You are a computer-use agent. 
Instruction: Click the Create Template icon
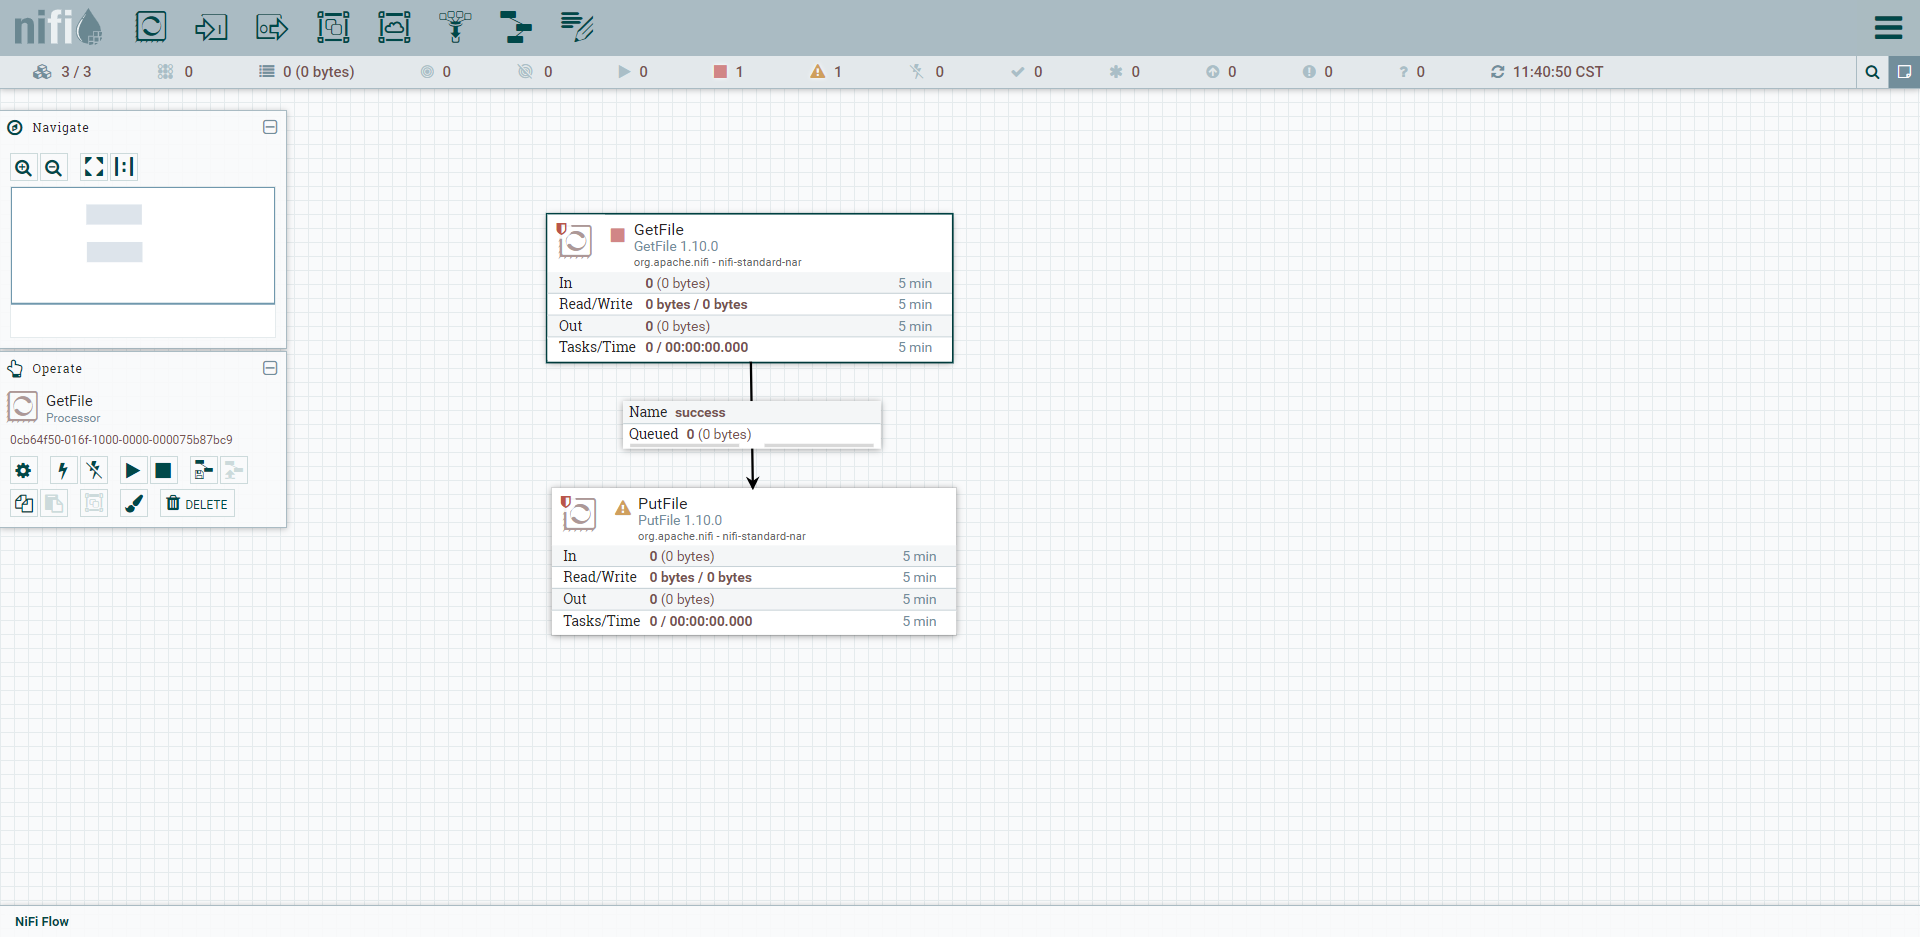204,470
